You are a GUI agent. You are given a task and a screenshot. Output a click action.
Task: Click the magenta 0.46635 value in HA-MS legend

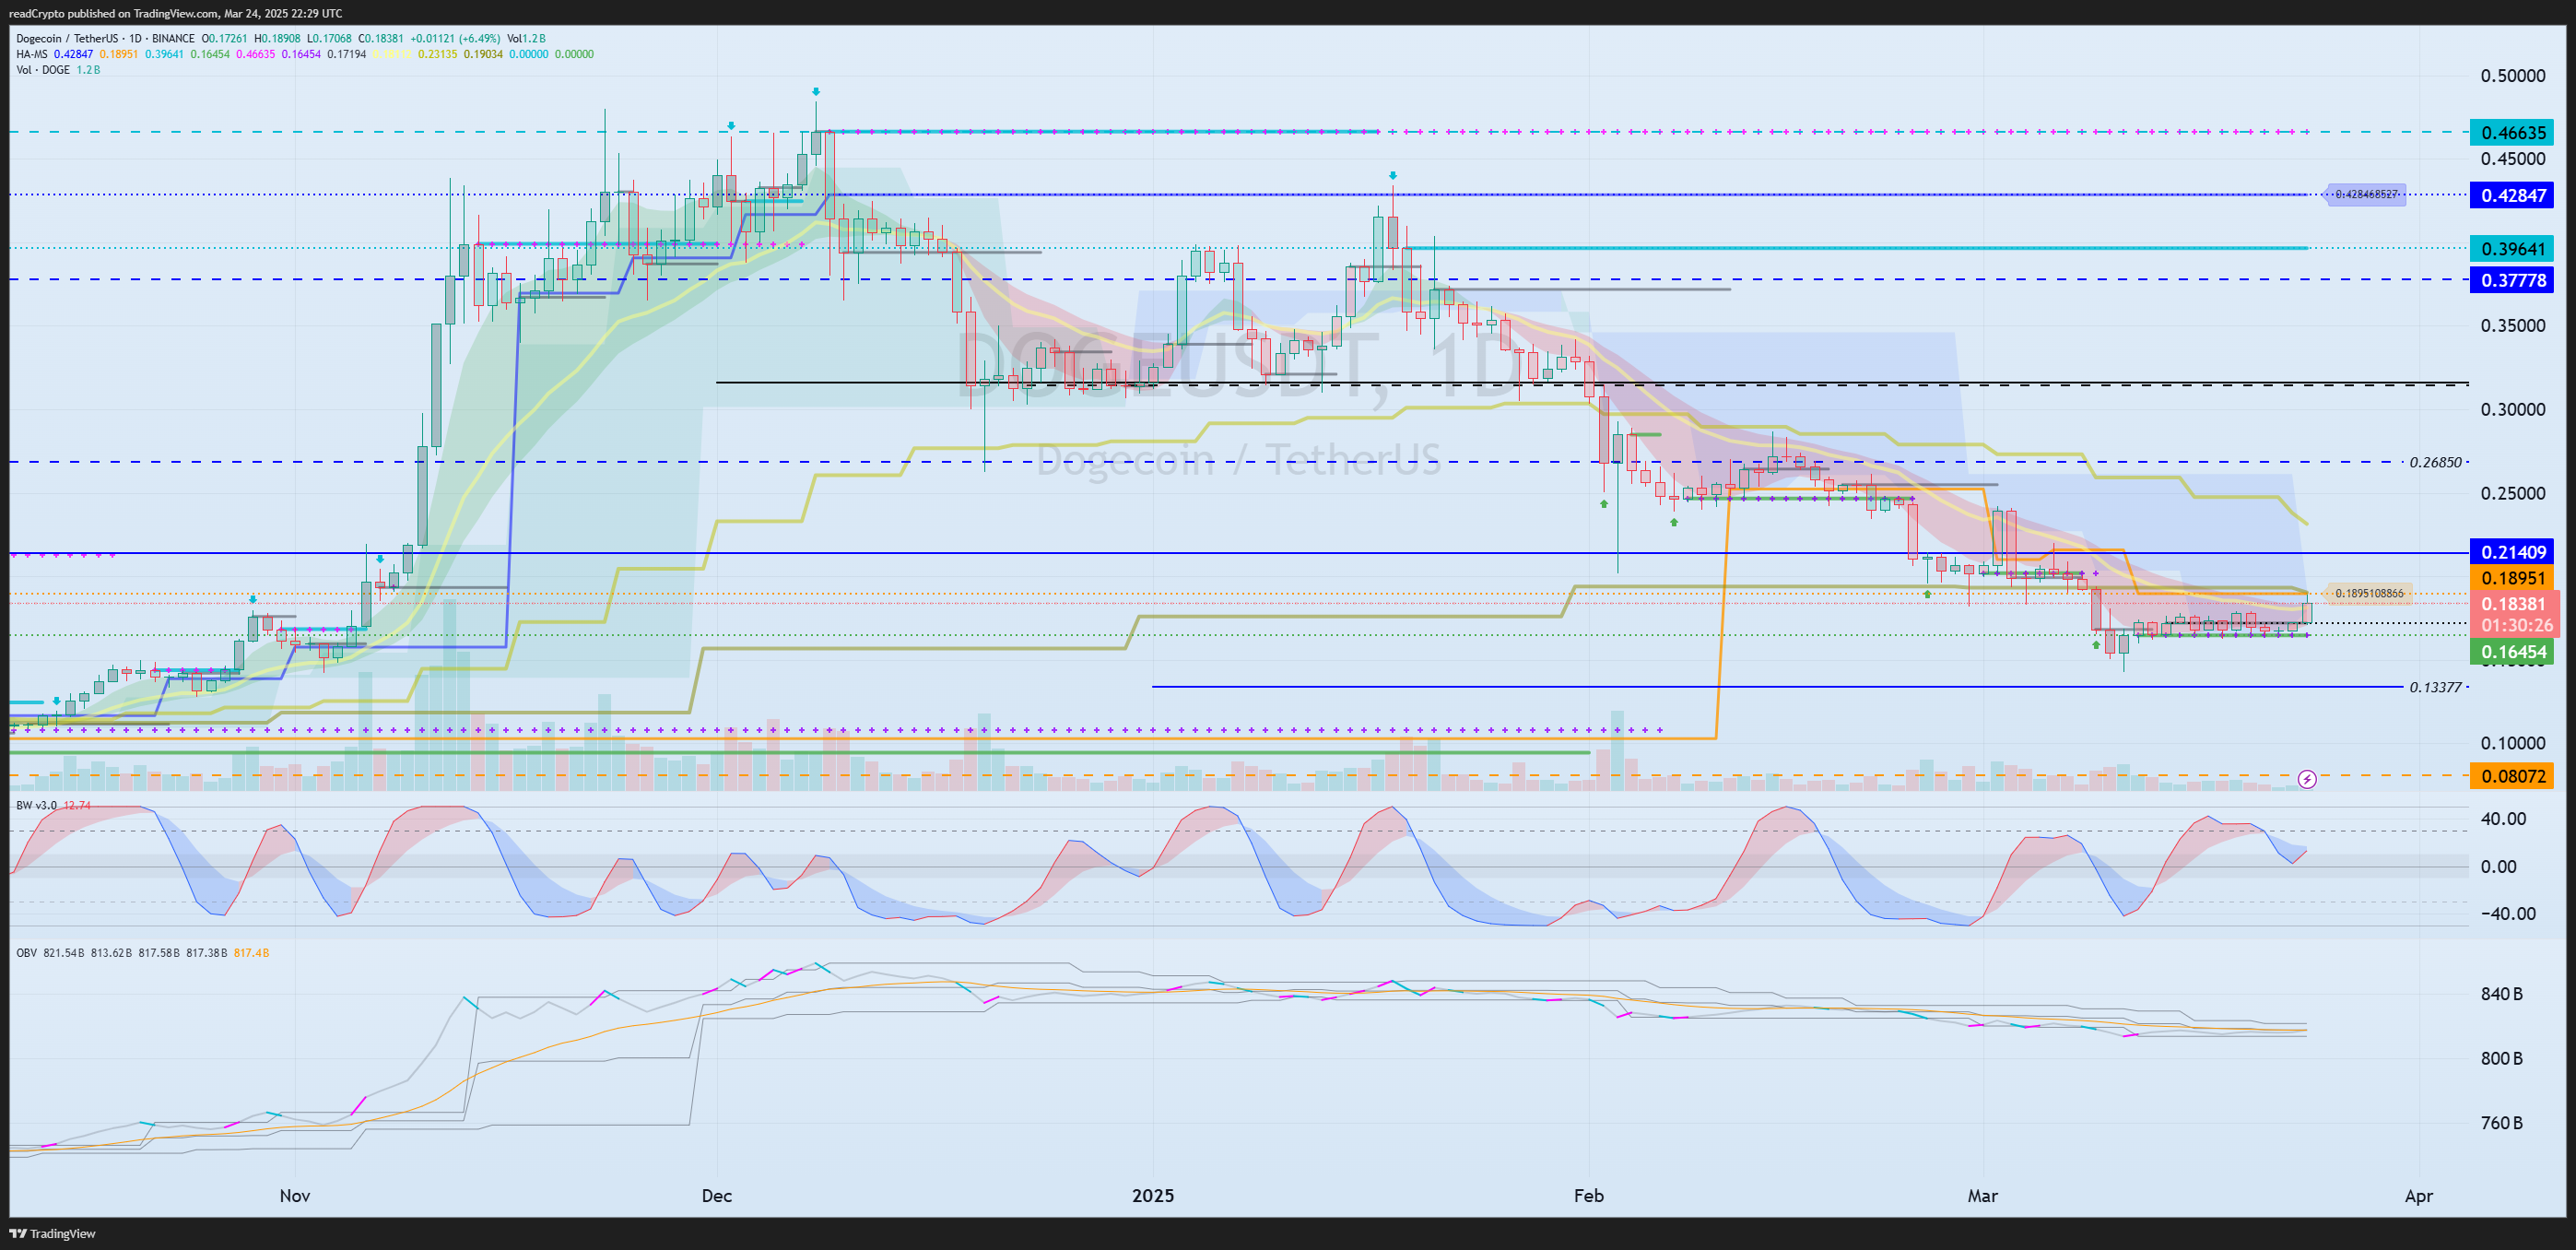(x=255, y=54)
